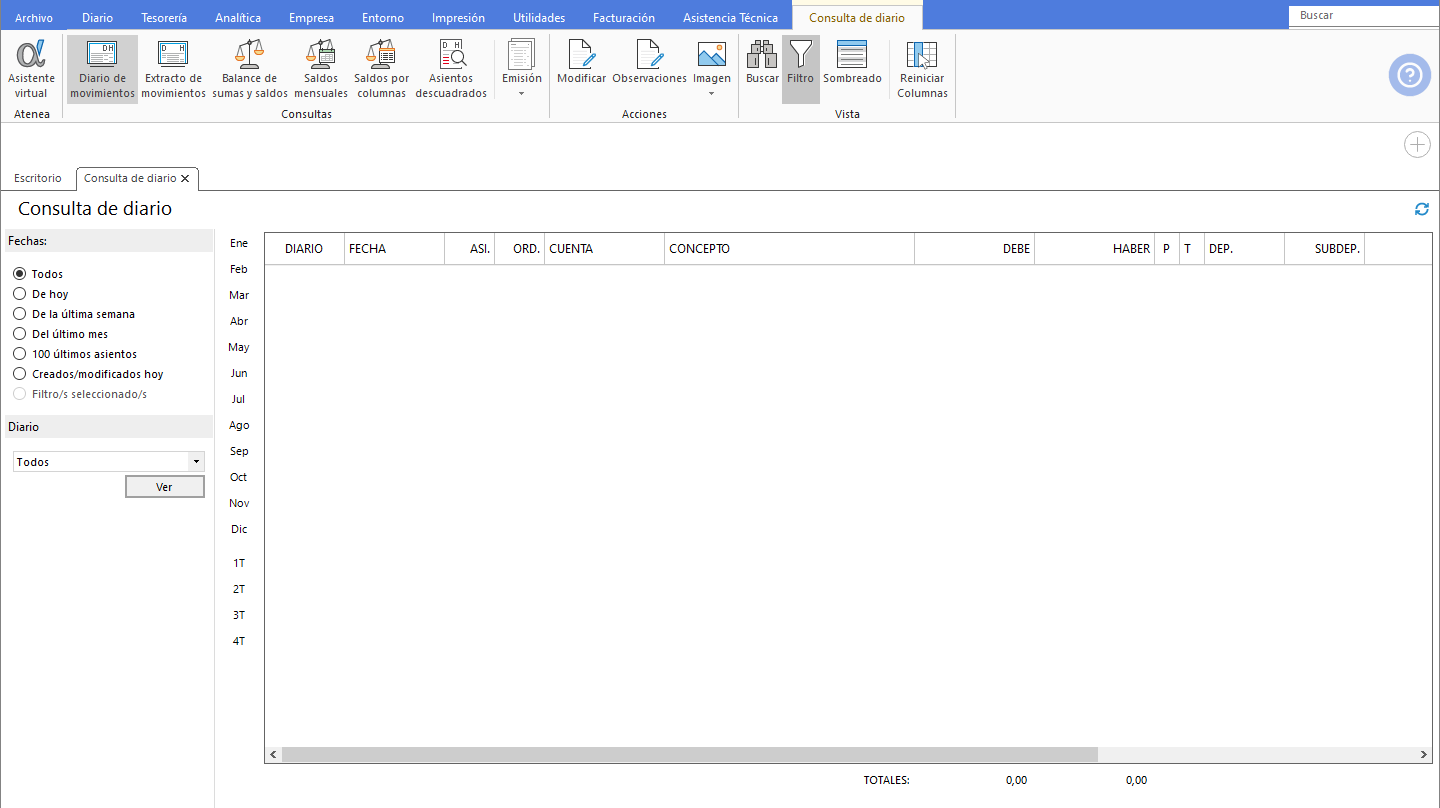Sort by the FECHA column header
Screen dimensions: 1440x808
coord(394,249)
